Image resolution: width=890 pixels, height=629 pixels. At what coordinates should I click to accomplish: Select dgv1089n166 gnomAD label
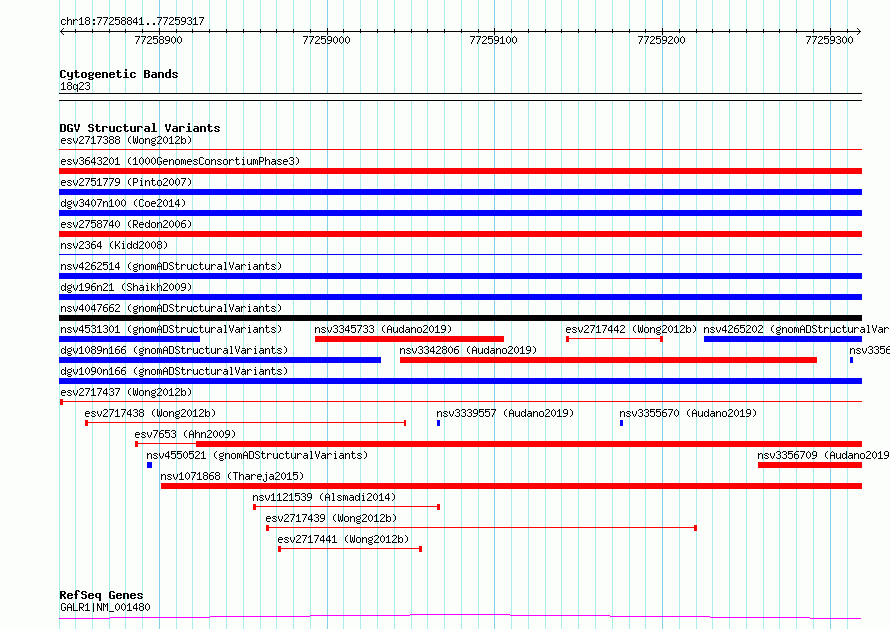click(174, 350)
